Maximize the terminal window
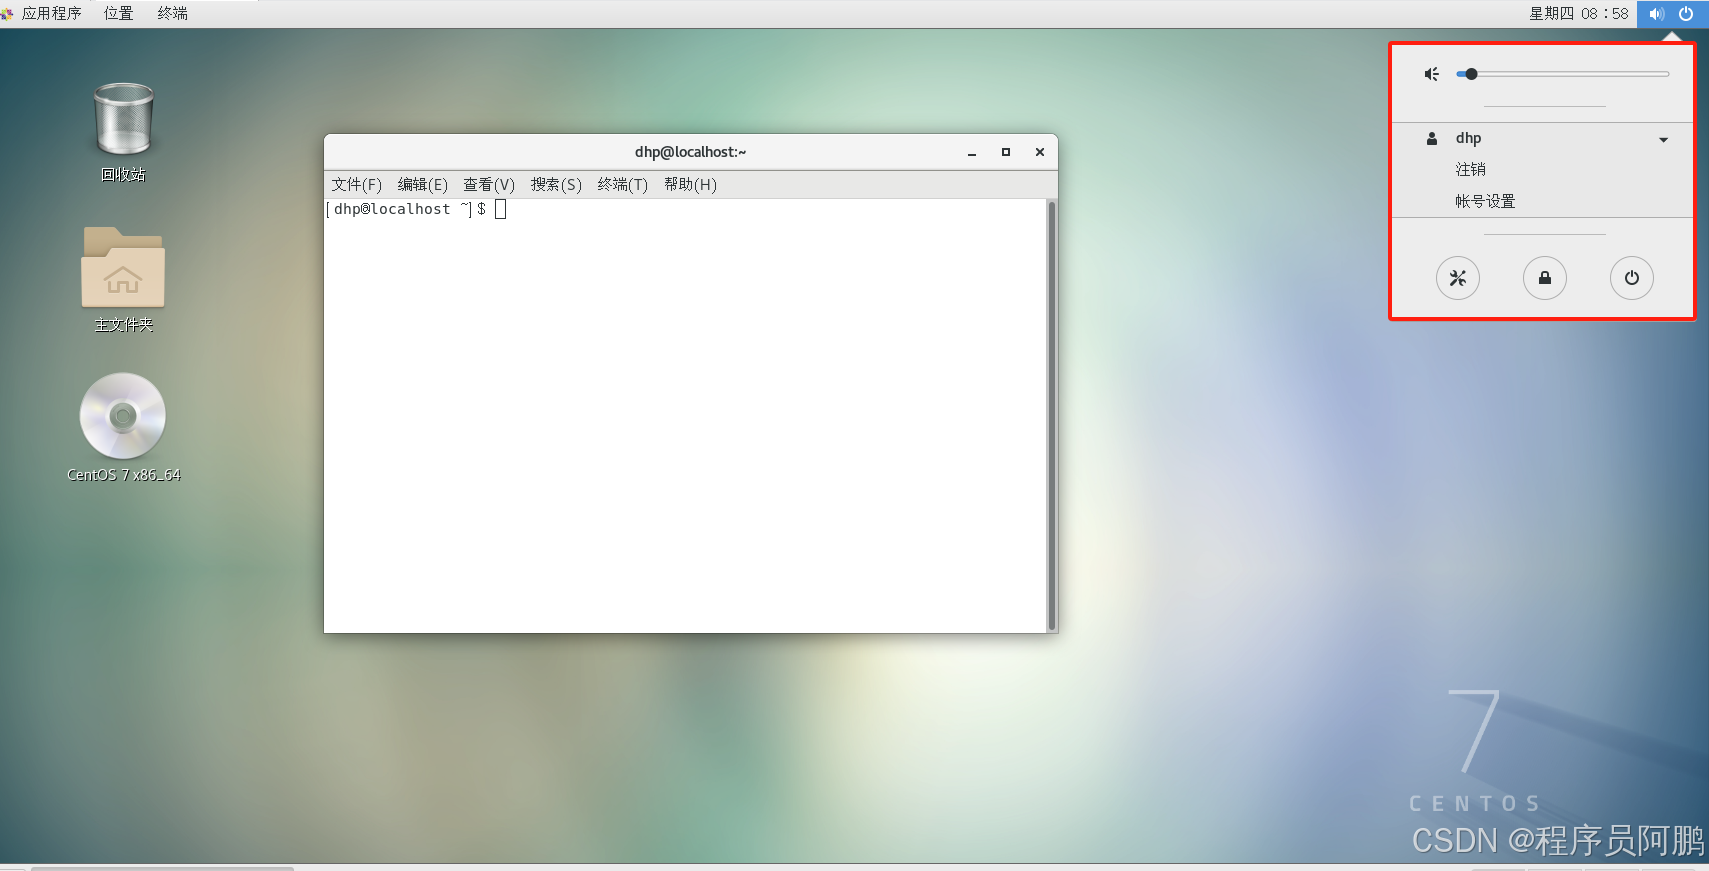This screenshot has height=871, width=1709. click(1006, 153)
